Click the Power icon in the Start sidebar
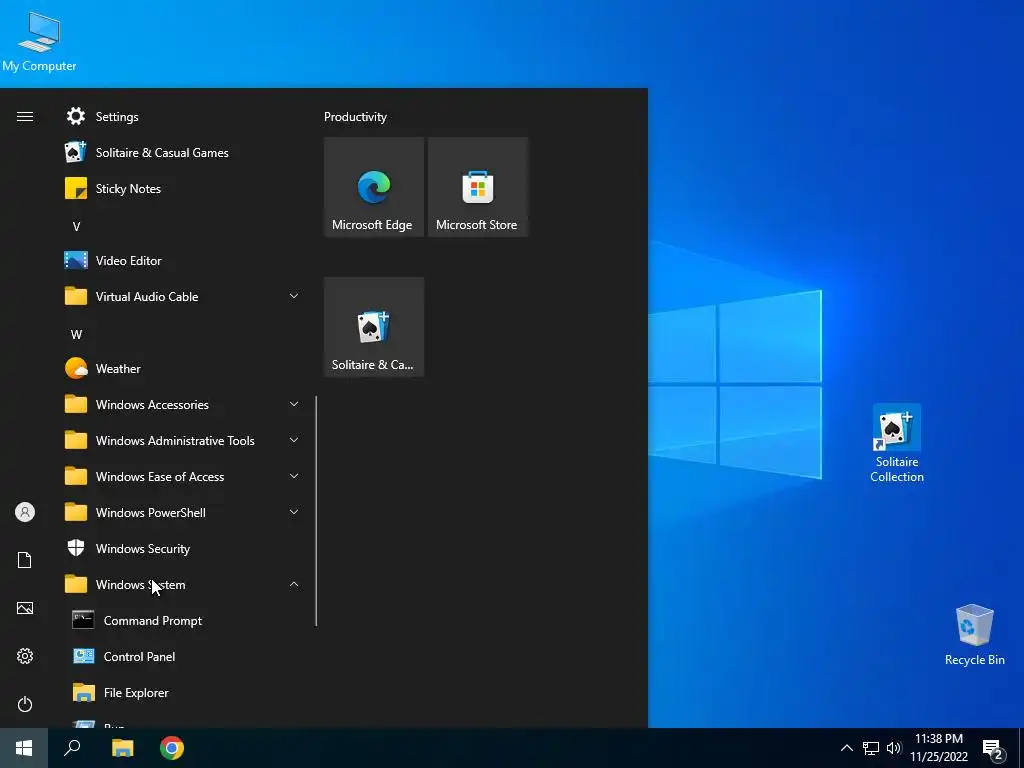The width and height of the screenshot is (1024, 768). (25, 704)
